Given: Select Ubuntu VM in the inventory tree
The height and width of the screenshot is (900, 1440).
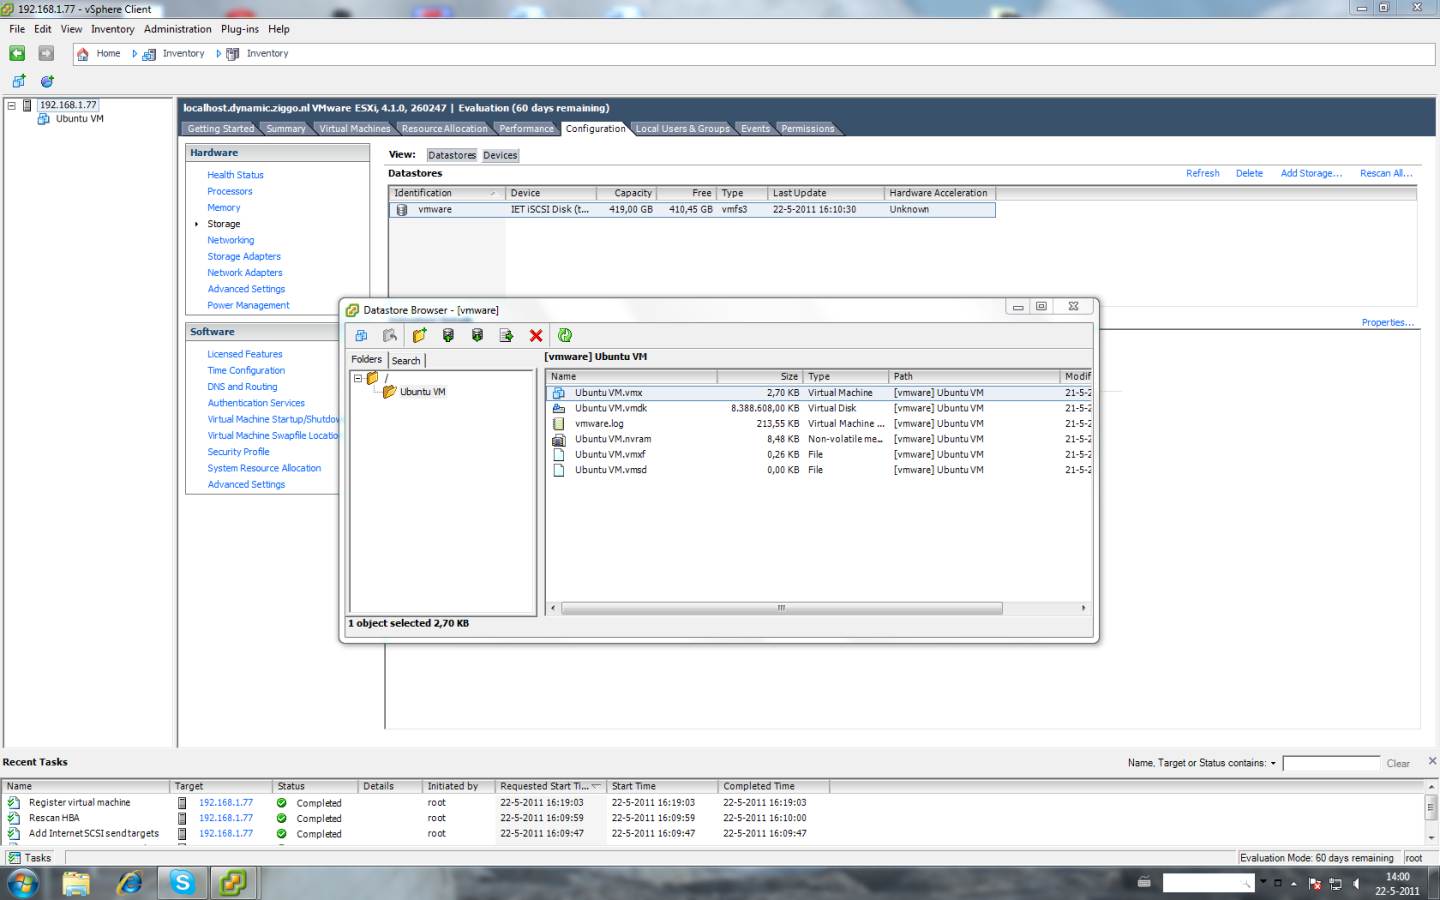Looking at the screenshot, I should pos(79,119).
